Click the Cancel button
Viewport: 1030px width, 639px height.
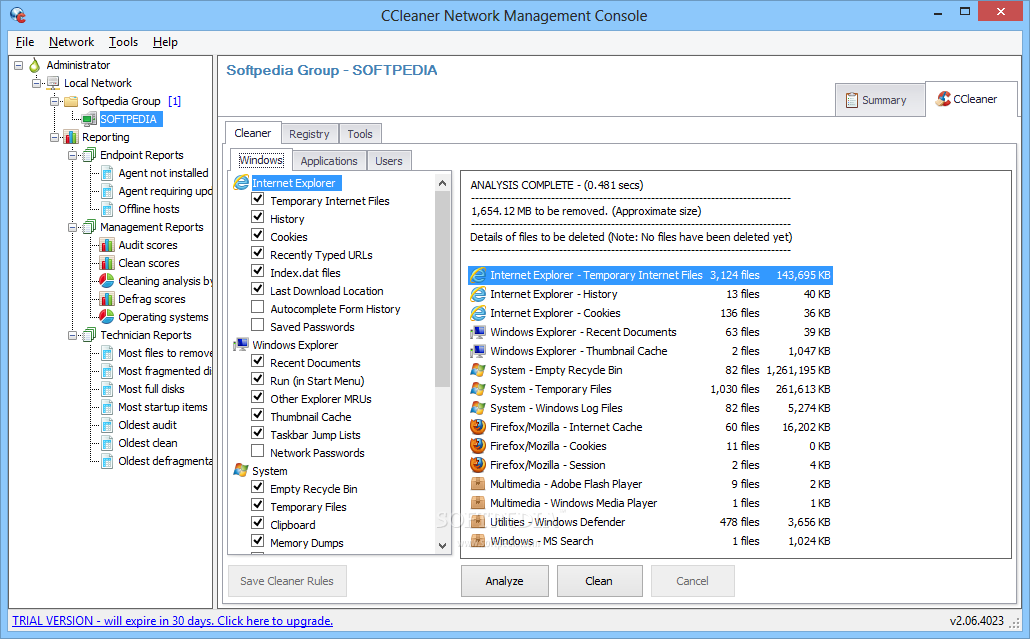[x=692, y=581]
